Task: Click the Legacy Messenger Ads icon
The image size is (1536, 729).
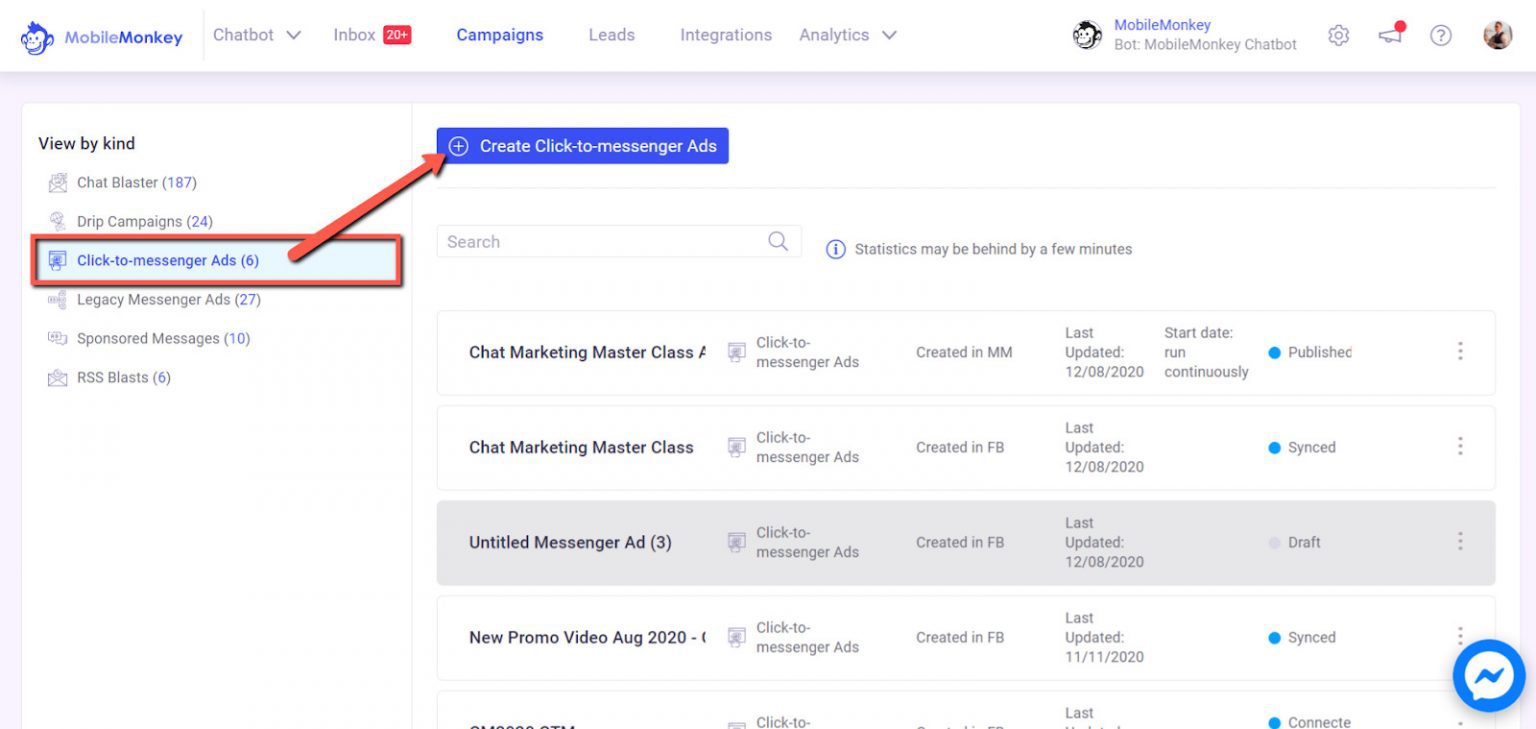Action: point(57,299)
